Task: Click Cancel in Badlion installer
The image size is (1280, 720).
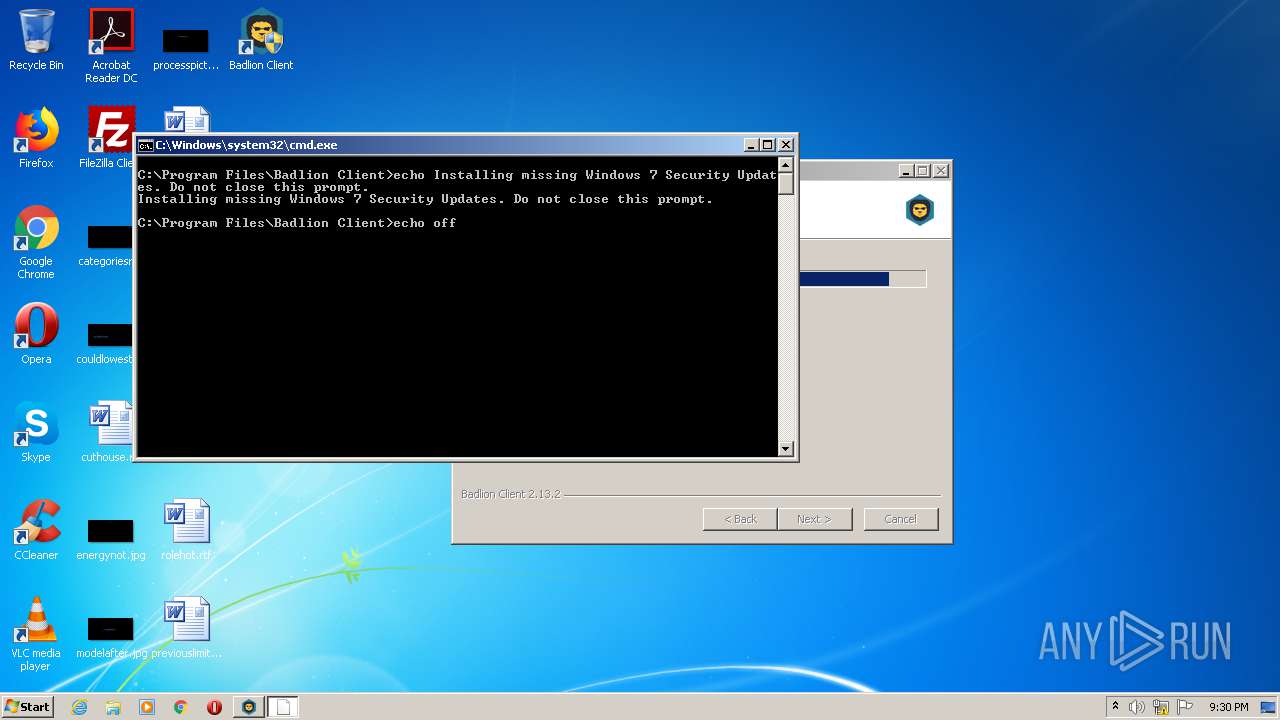Action: (x=900, y=519)
